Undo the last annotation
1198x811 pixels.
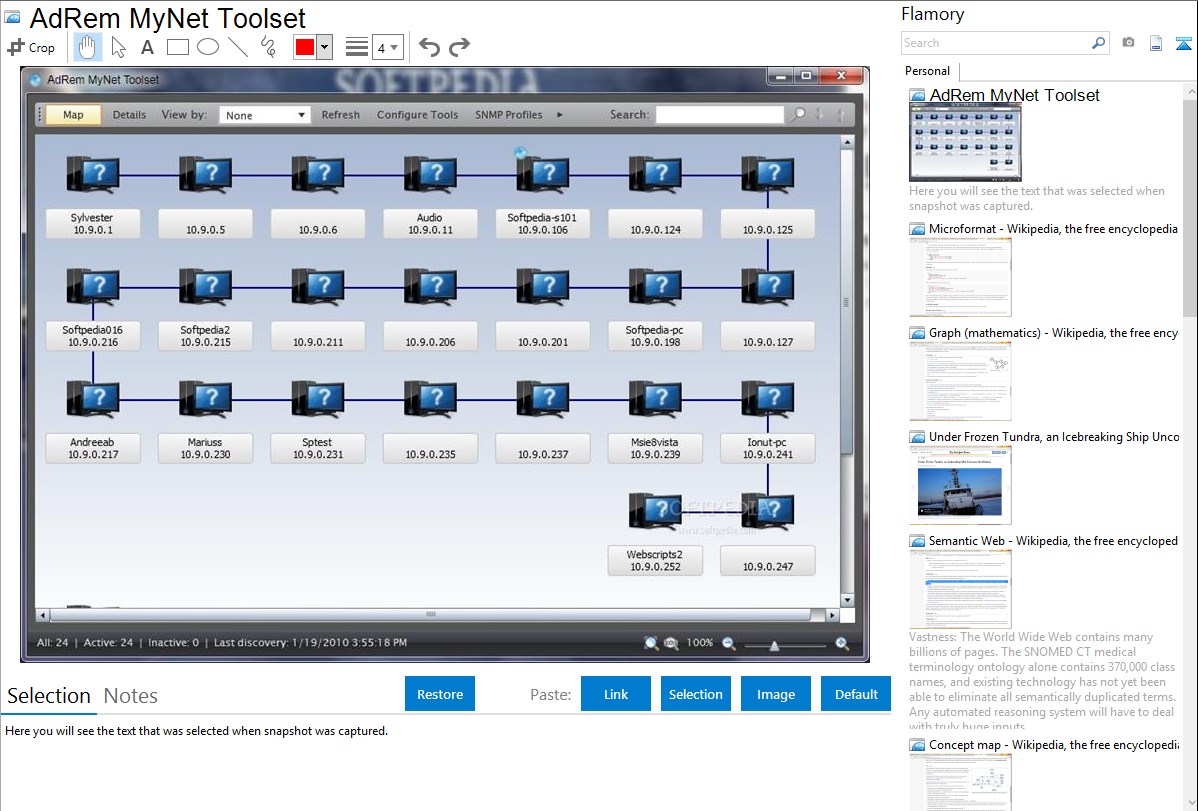429,47
